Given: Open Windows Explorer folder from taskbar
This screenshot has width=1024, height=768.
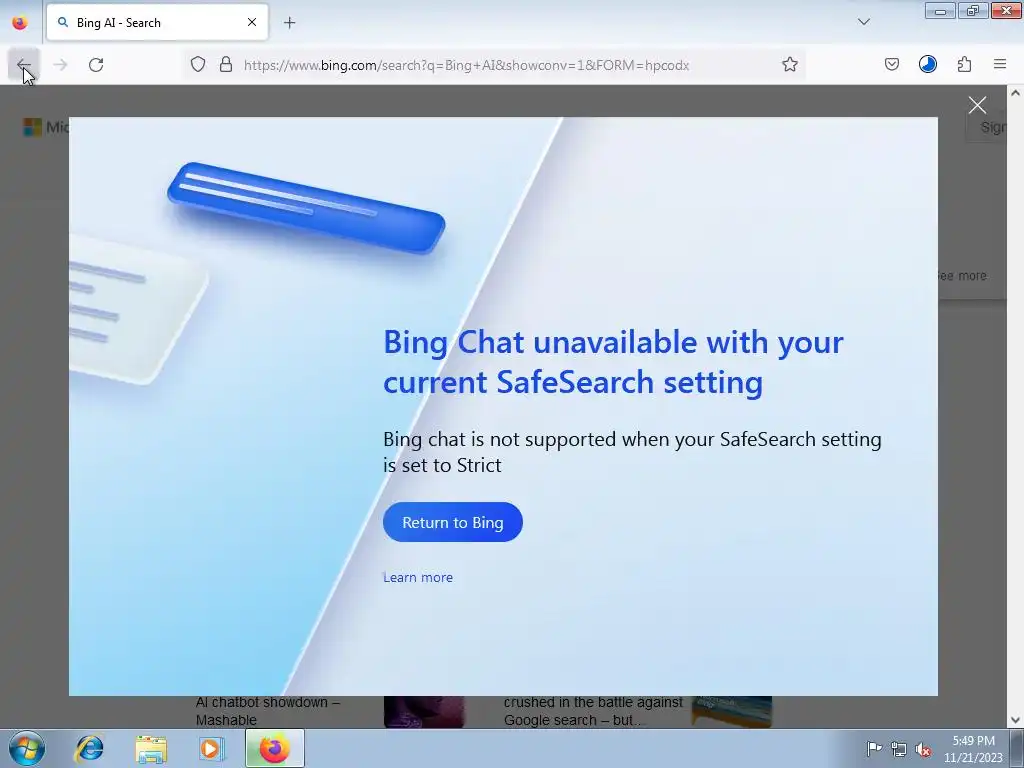Looking at the screenshot, I should pyautogui.click(x=151, y=748).
